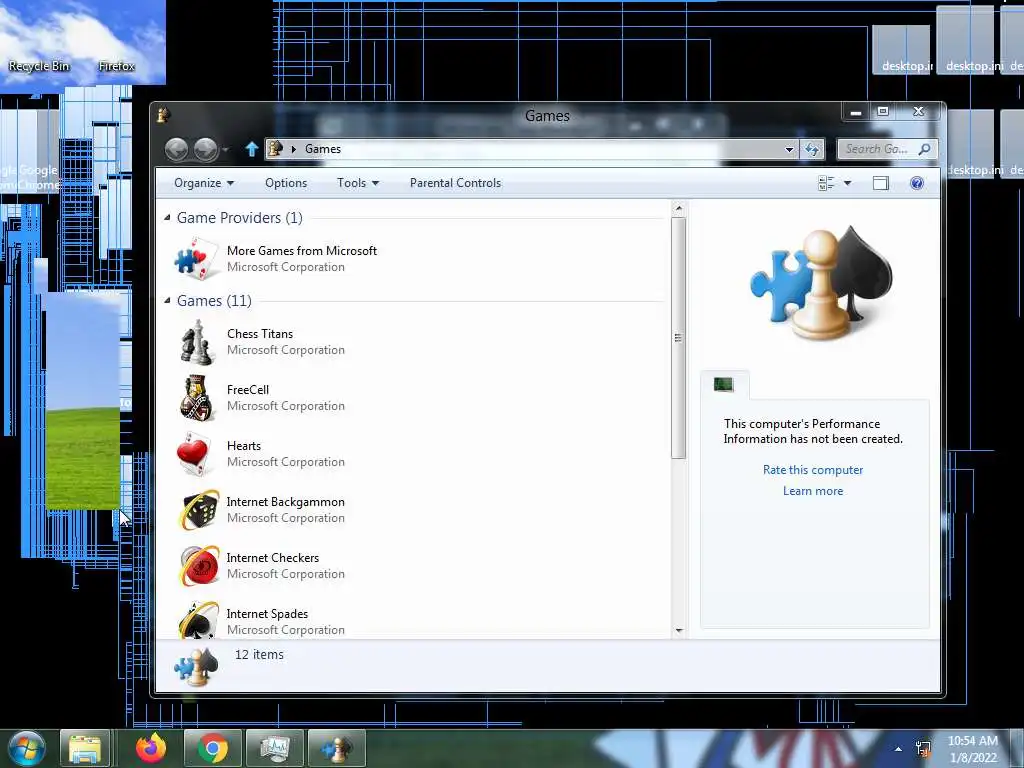Select the Internet Backgammon dice icon
Viewport: 1024px width, 768px height.
199,510
